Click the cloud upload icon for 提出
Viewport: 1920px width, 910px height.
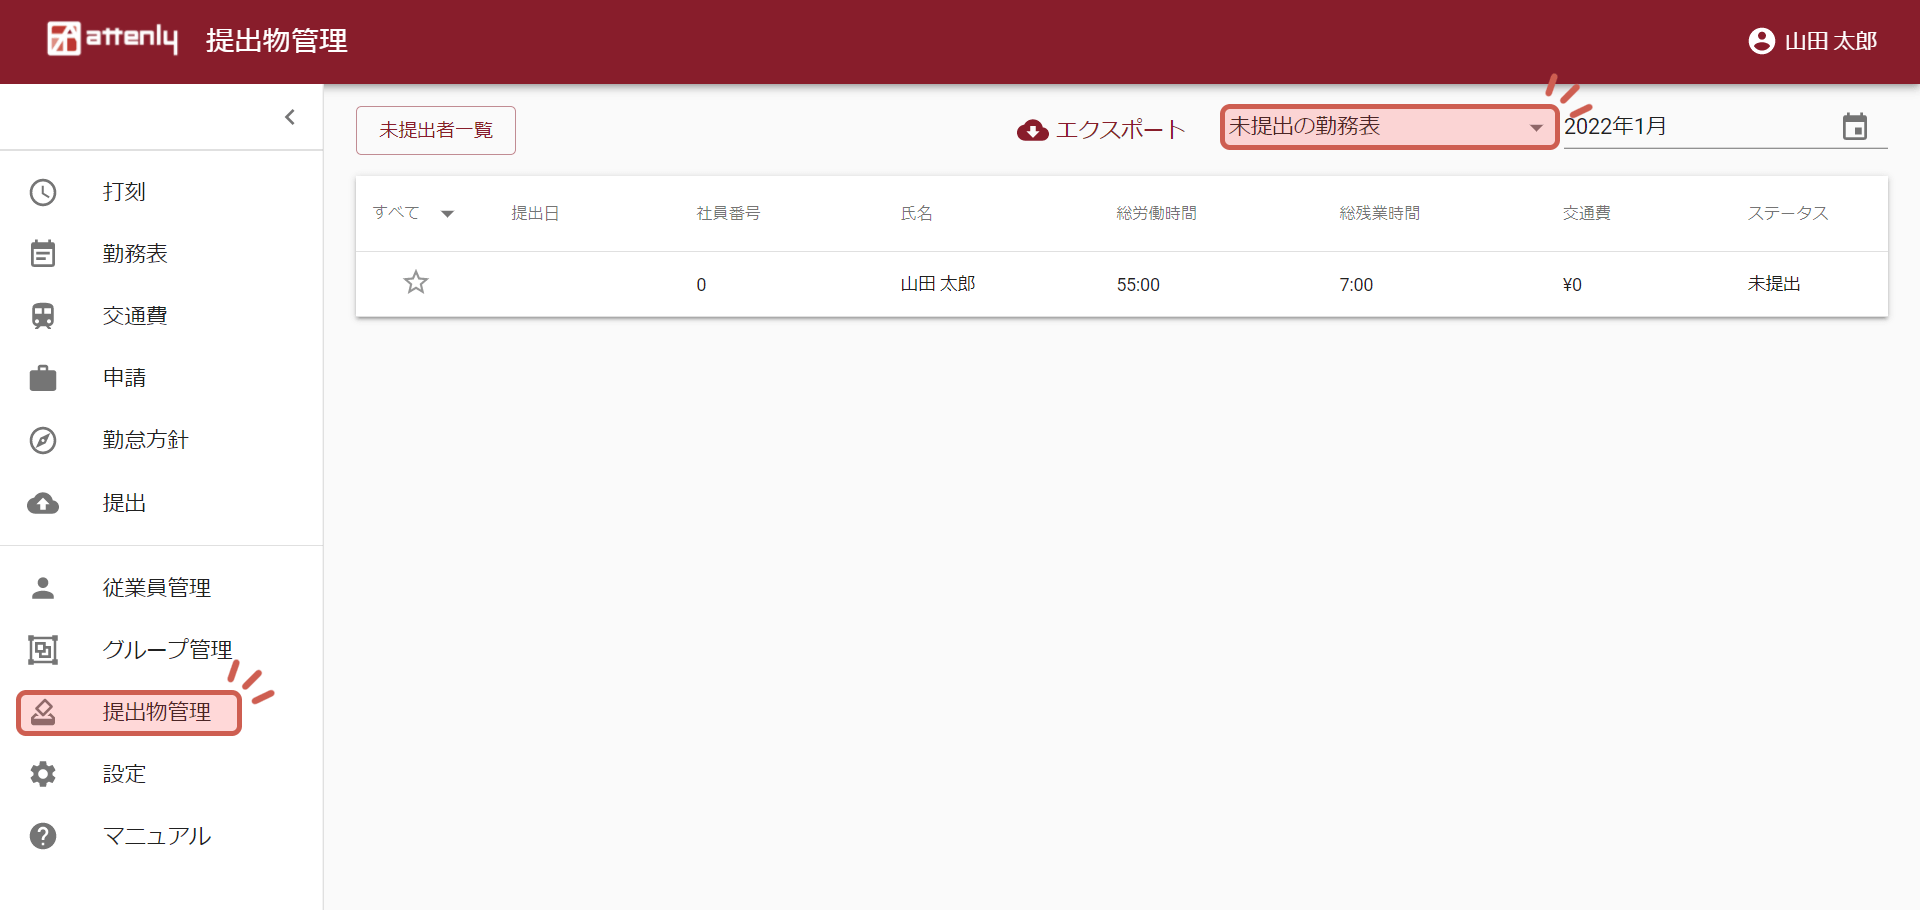pos(43,503)
